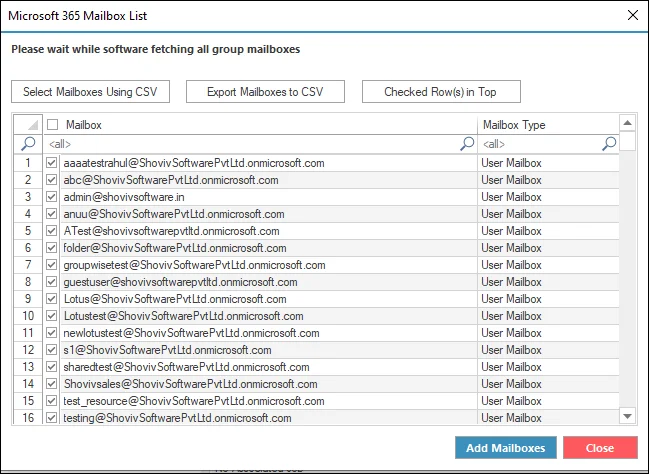Uncheck sharedtest mailbox checkbox
This screenshot has height=474, width=649.
(51, 366)
